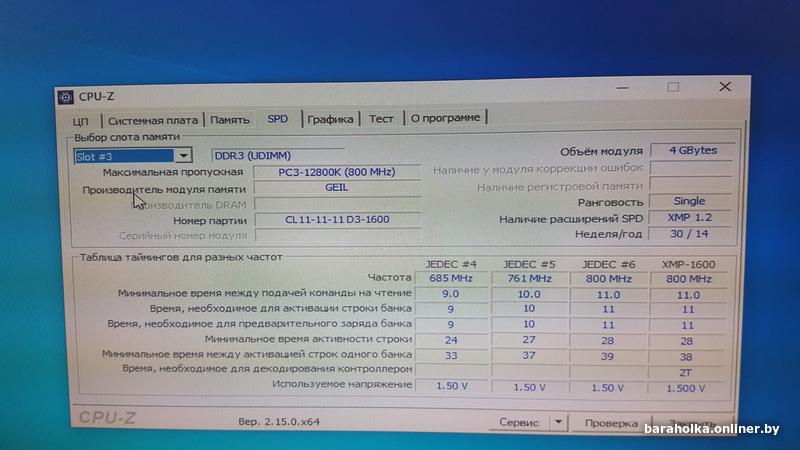This screenshot has width=800, height=450.
Task: Switch to the Системная плата tab
Action: pos(153,120)
